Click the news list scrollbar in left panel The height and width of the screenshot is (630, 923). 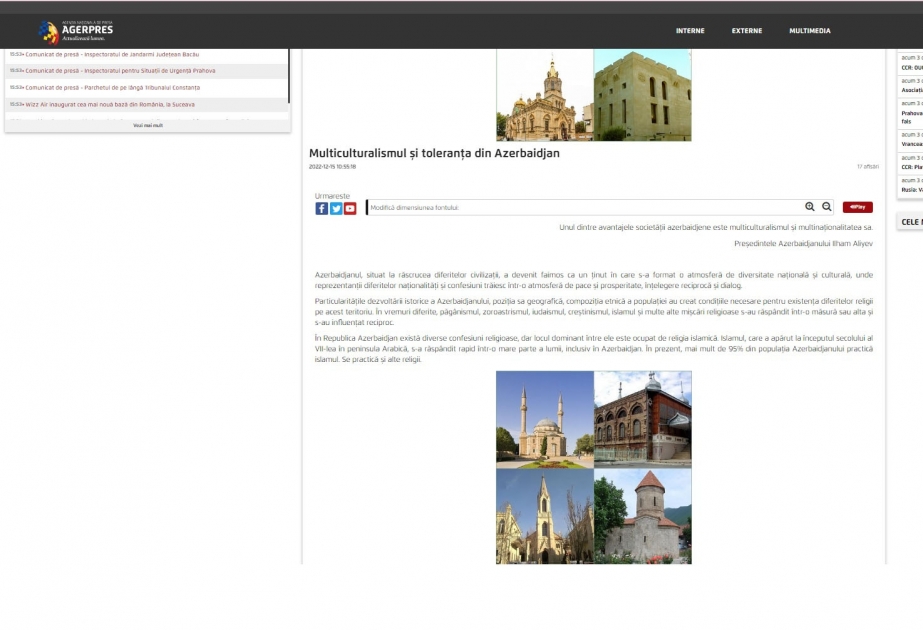[289, 76]
